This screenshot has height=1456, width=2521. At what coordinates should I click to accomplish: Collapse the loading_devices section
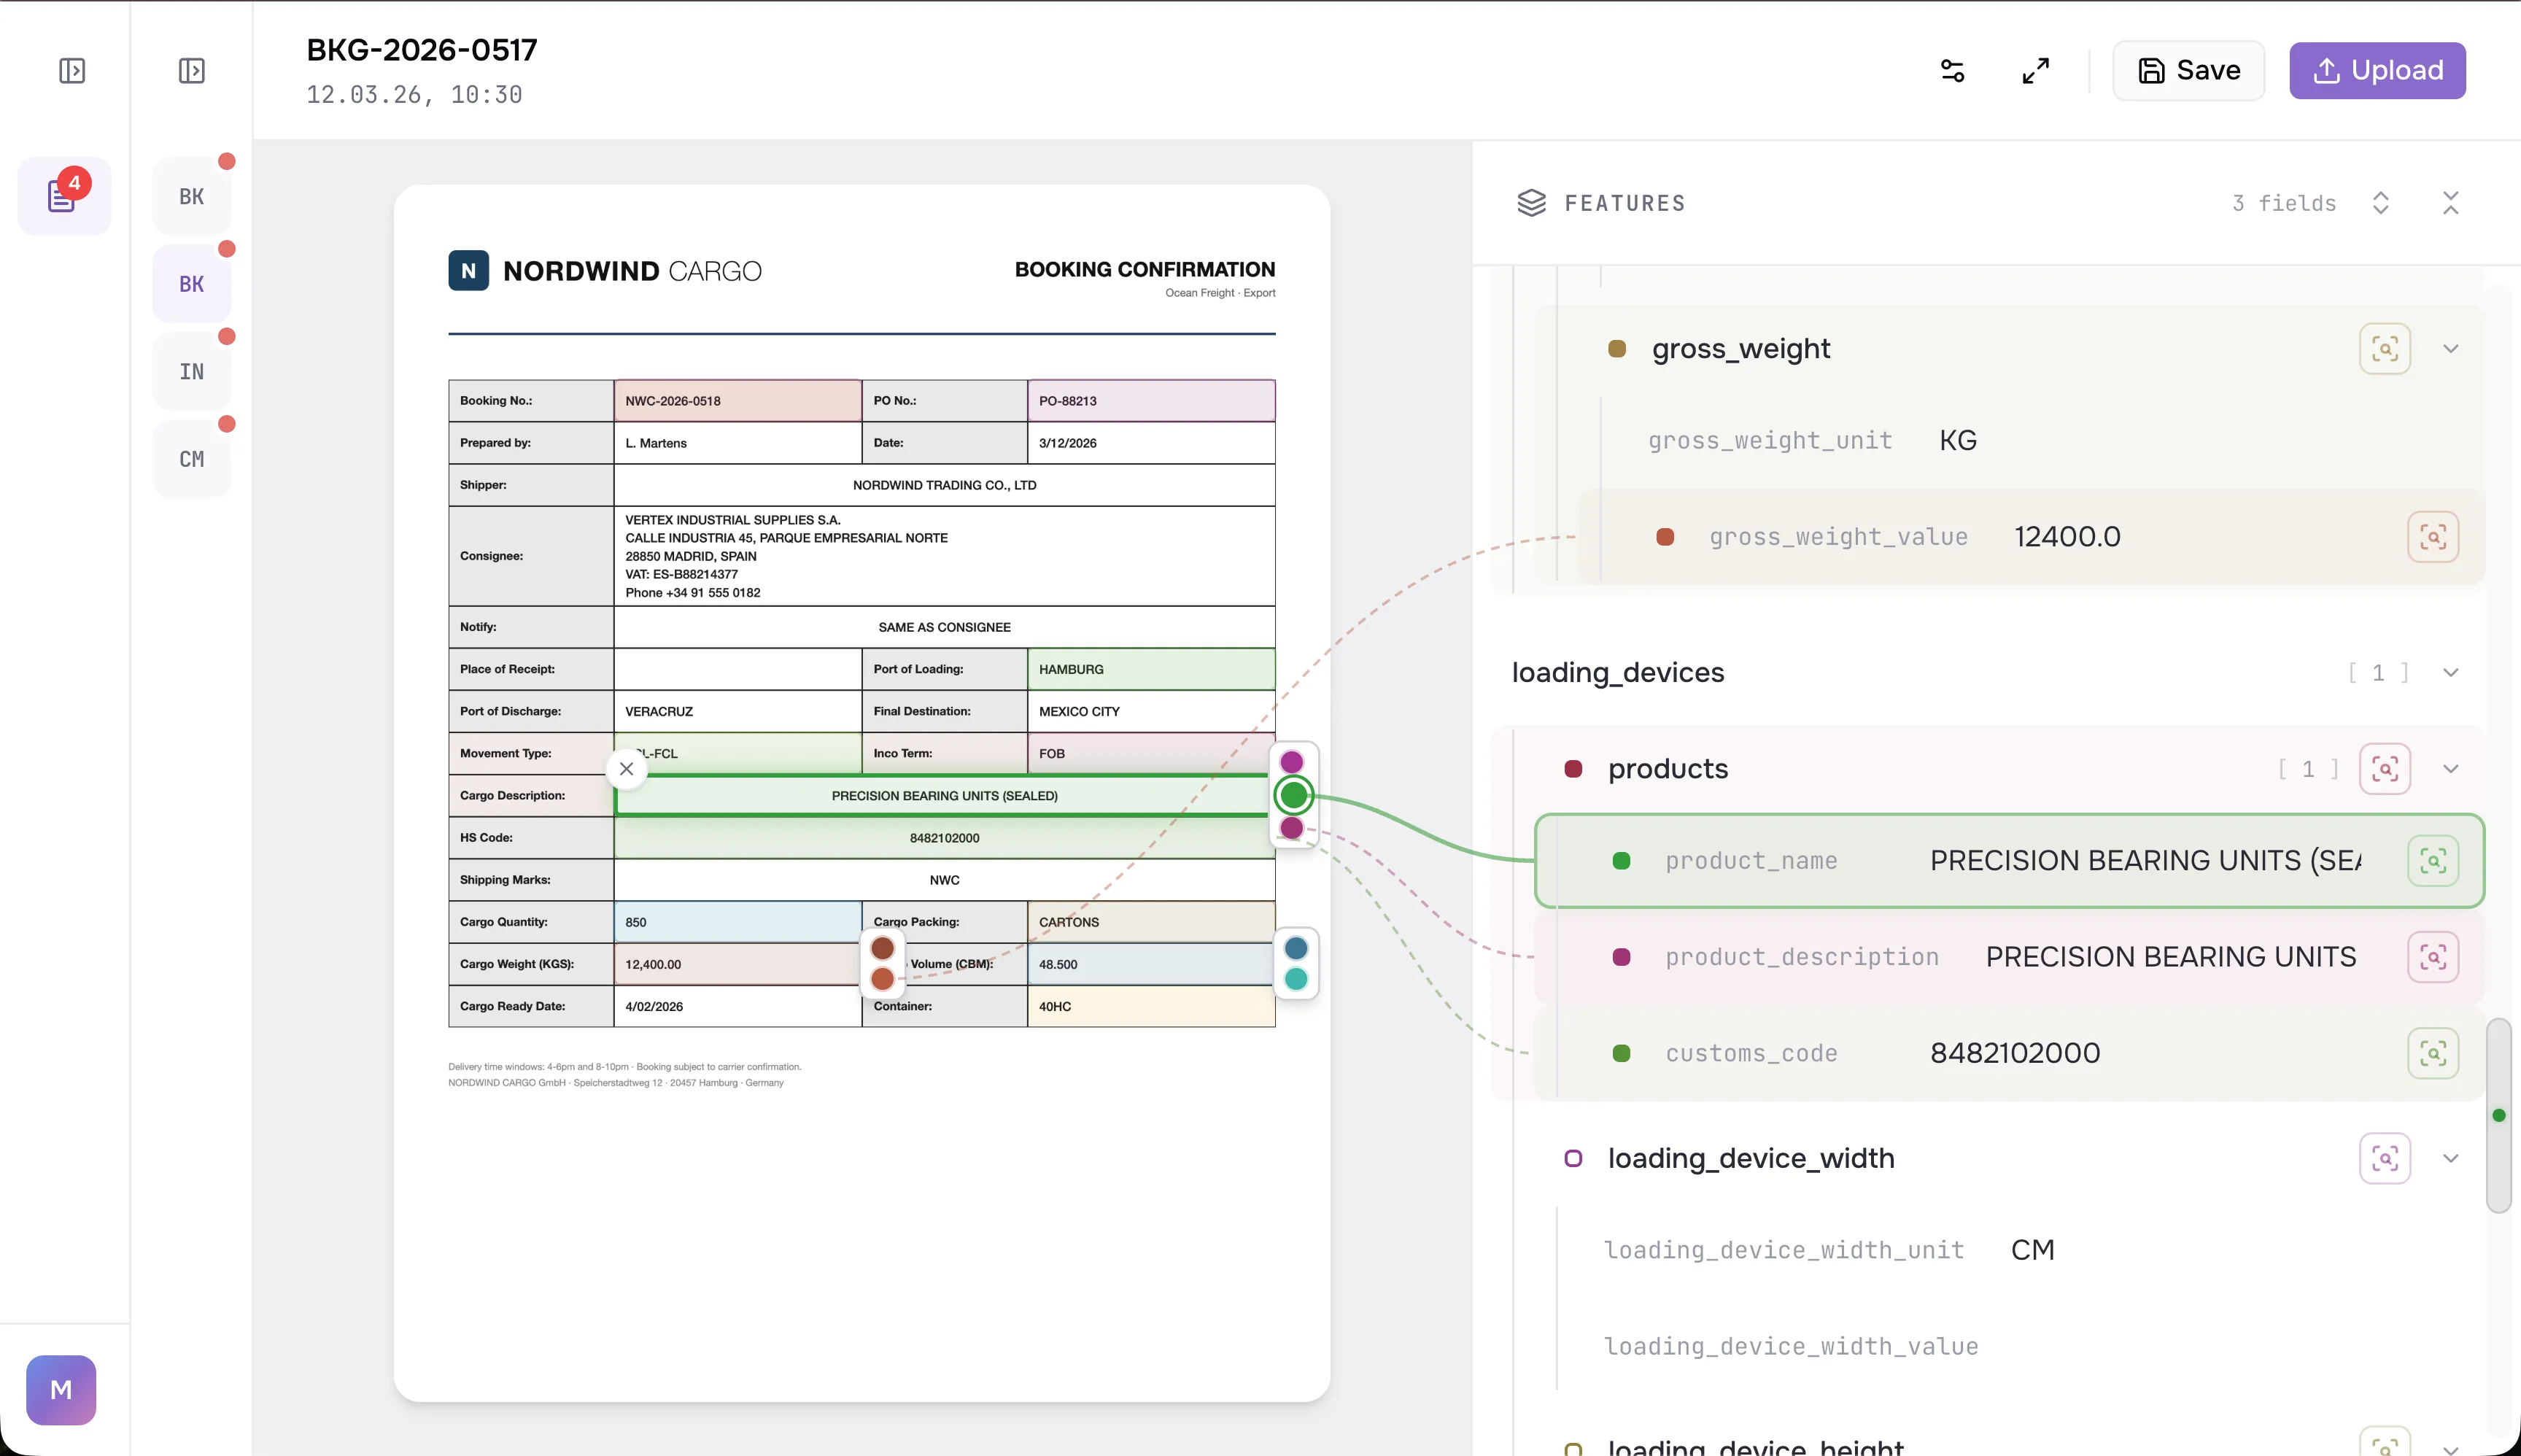click(x=2451, y=672)
